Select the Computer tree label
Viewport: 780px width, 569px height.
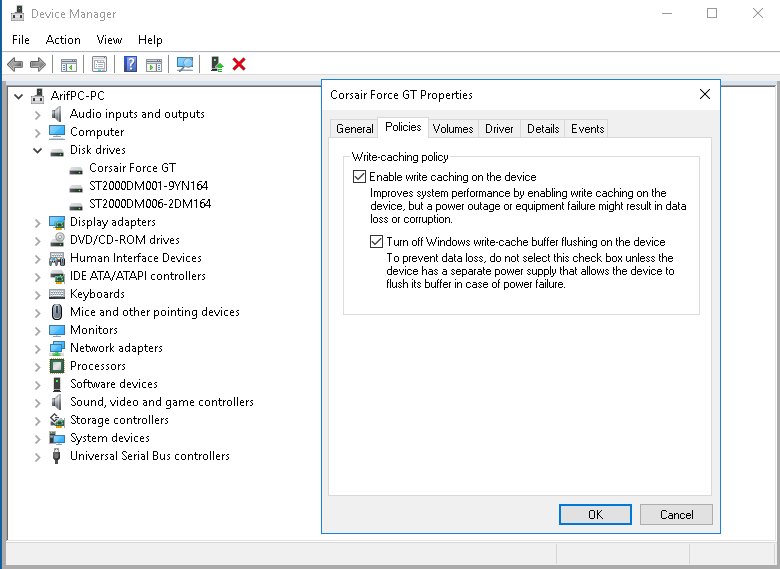click(x=97, y=132)
